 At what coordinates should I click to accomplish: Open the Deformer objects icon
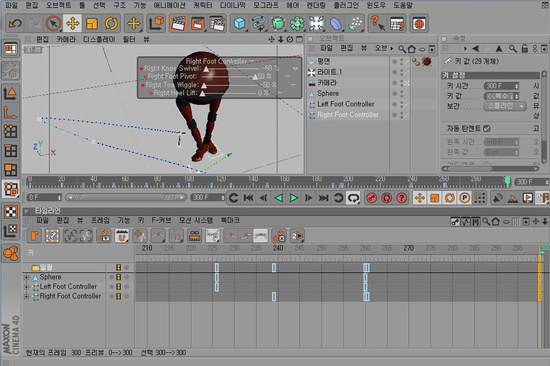click(x=336, y=24)
